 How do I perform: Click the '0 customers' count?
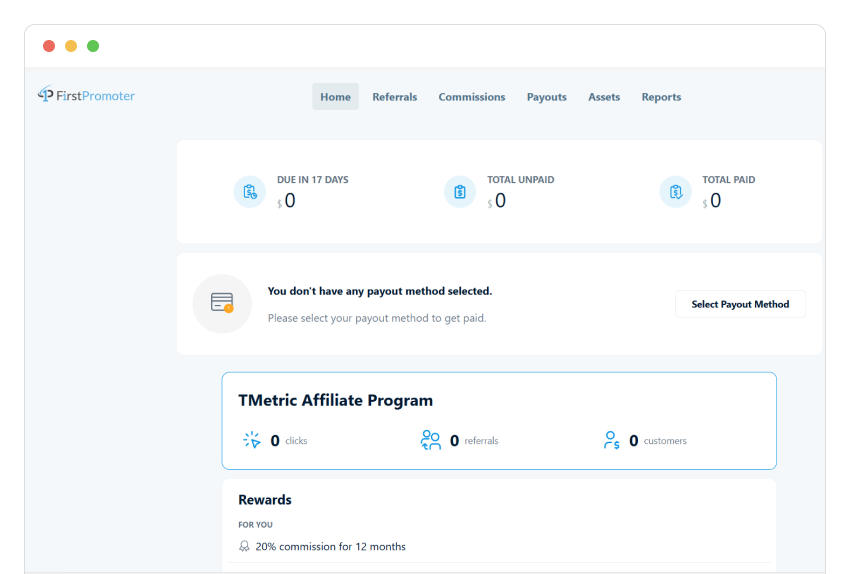click(x=658, y=441)
